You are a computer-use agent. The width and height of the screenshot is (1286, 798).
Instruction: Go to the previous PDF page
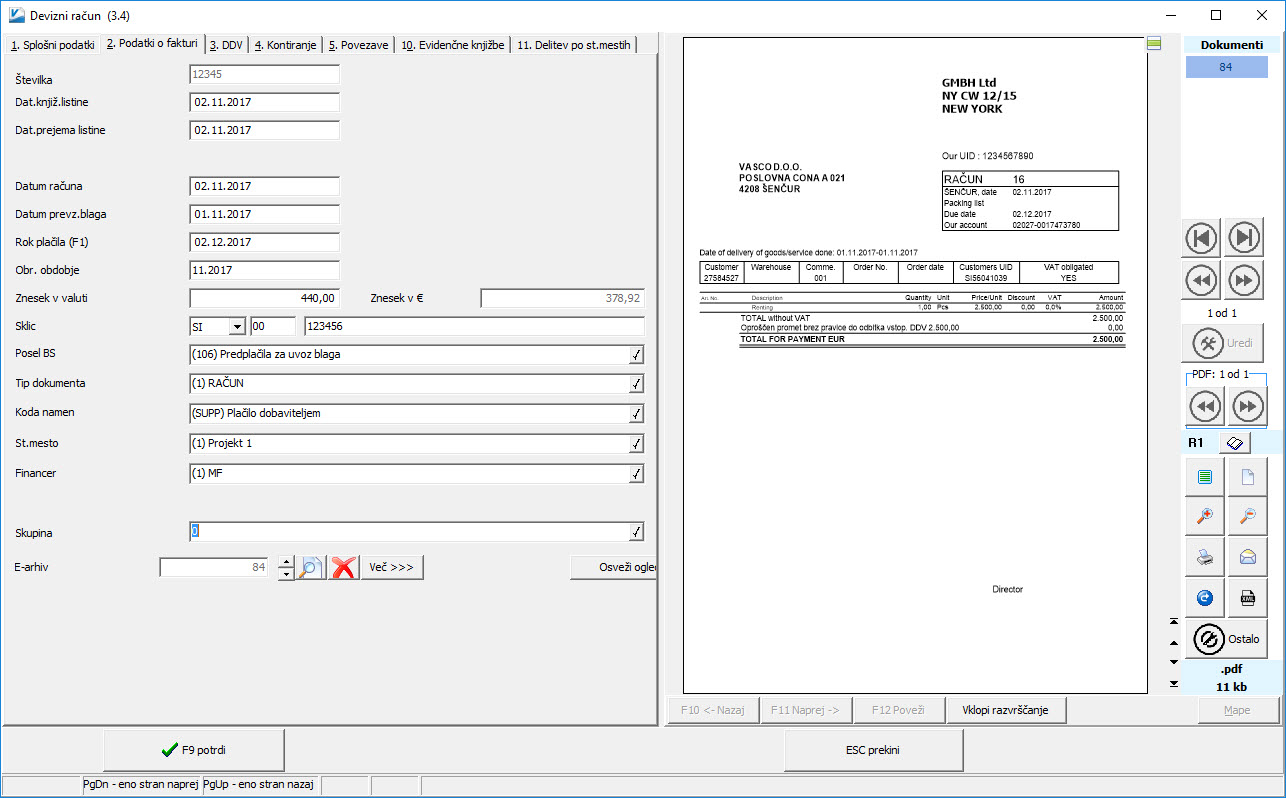click(x=1205, y=406)
